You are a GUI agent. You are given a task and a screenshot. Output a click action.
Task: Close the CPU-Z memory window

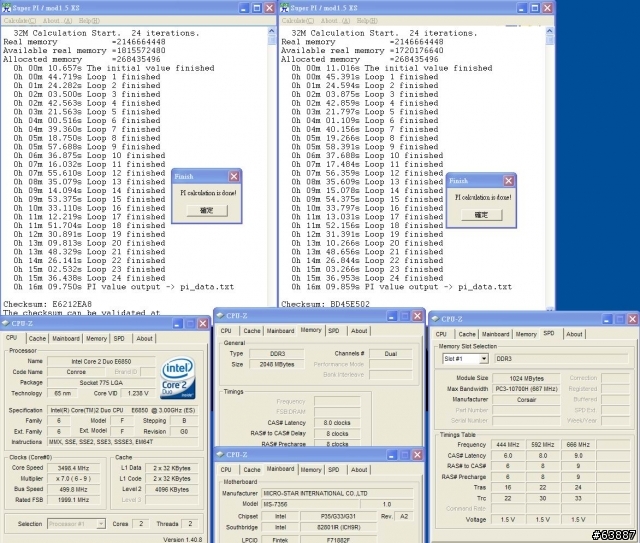click(x=418, y=316)
